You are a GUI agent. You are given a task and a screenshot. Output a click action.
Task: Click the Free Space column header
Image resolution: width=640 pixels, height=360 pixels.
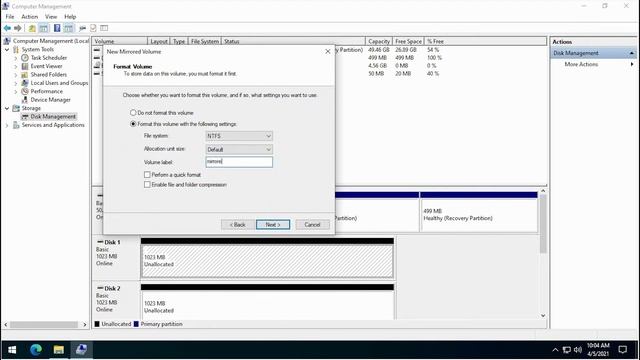tap(408, 41)
